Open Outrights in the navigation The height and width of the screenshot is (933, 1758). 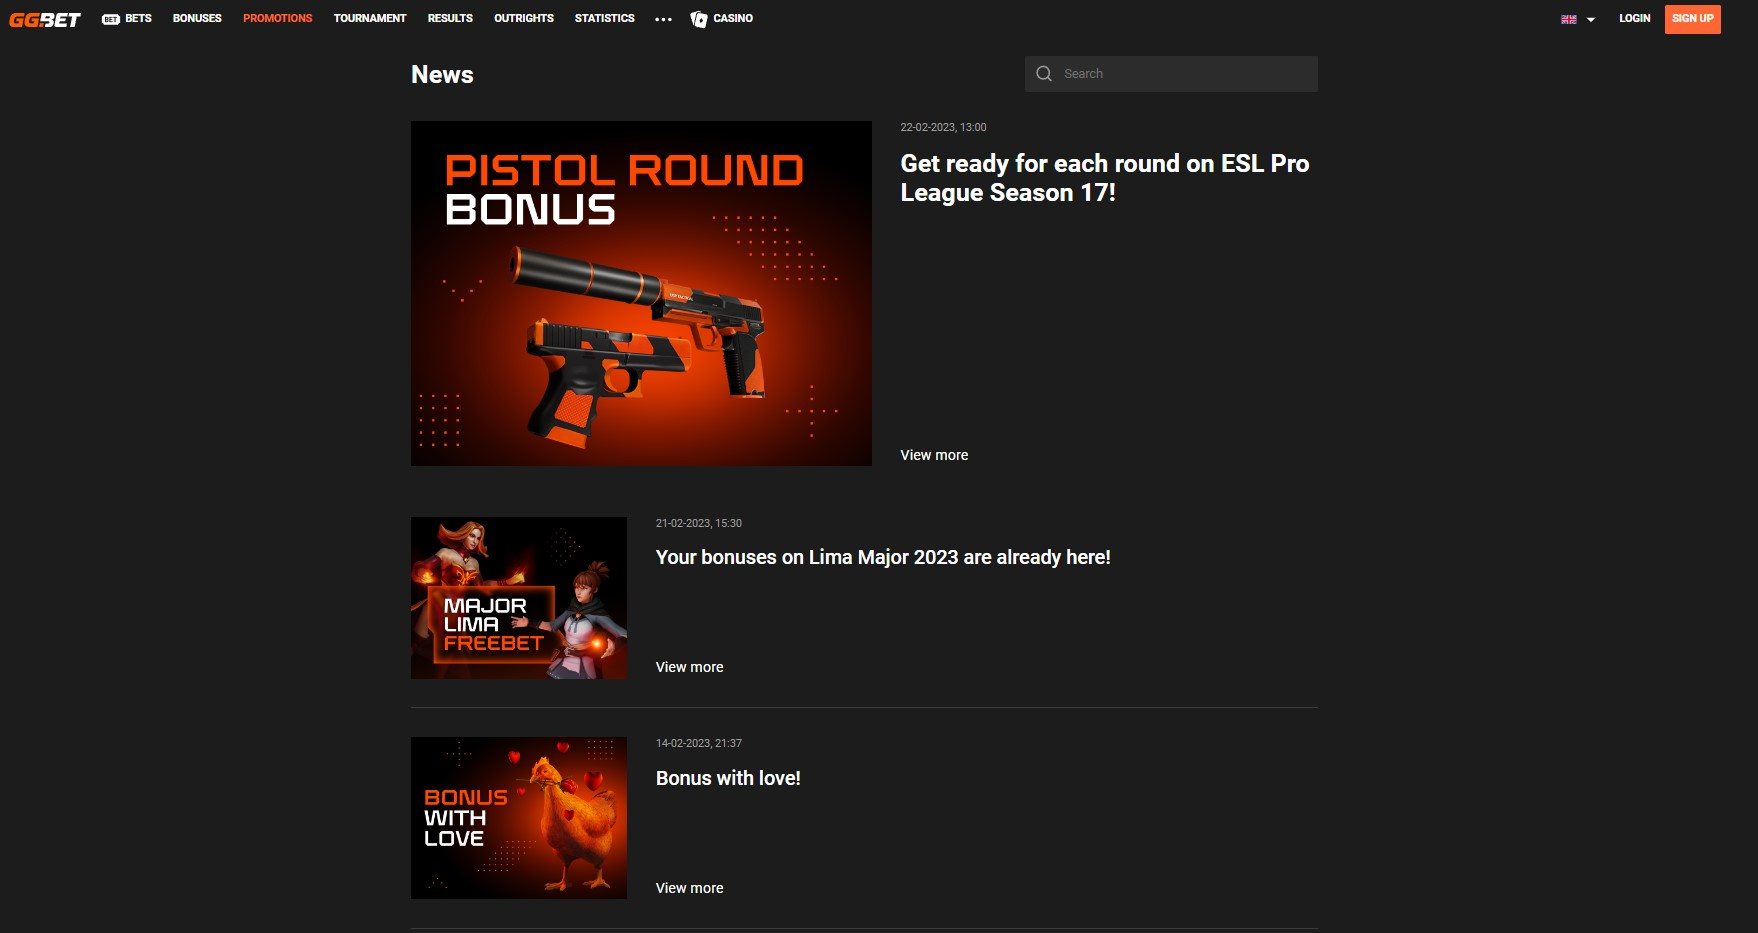click(x=524, y=18)
